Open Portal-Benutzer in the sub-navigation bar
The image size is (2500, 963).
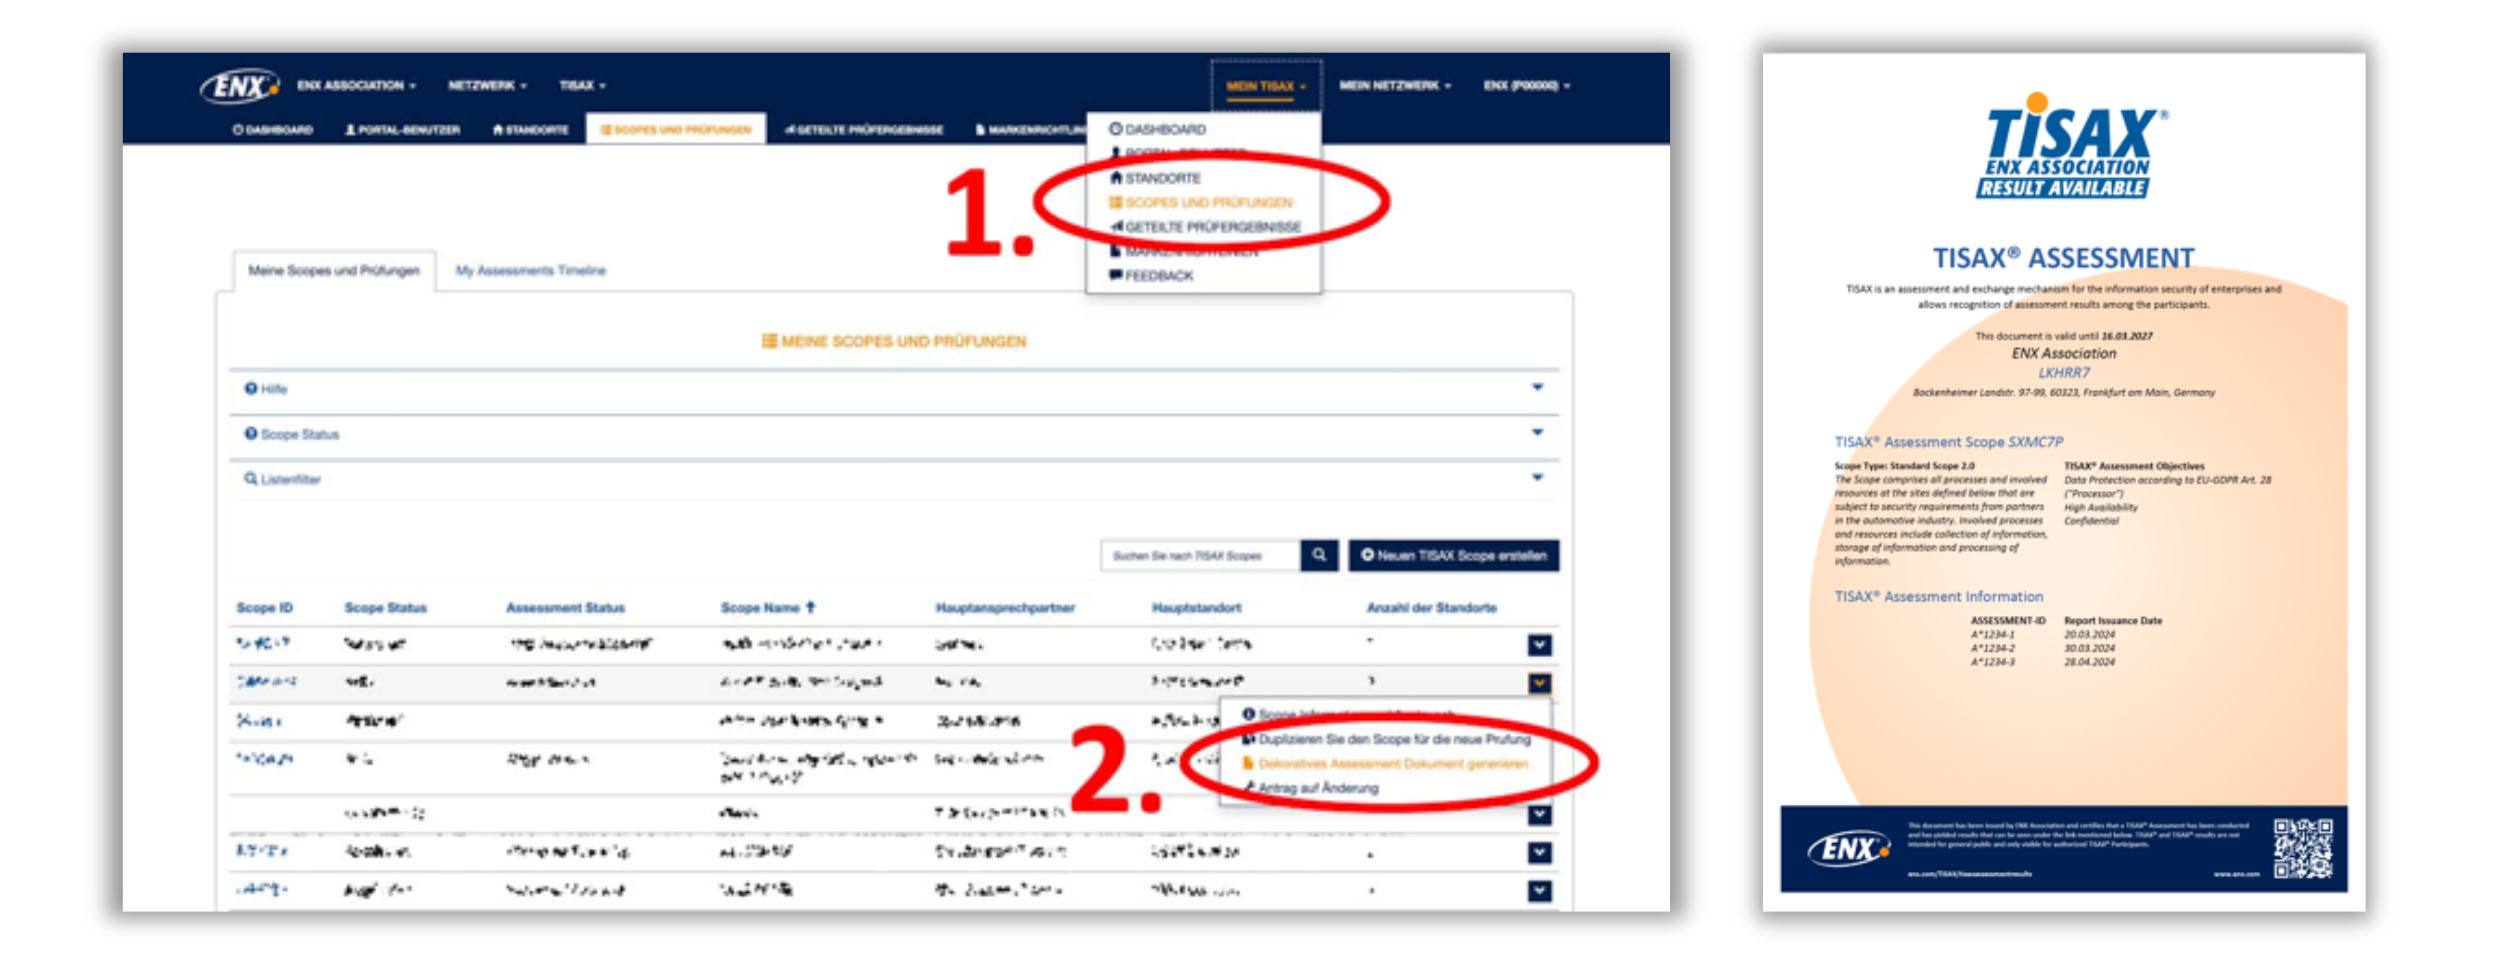(x=402, y=130)
